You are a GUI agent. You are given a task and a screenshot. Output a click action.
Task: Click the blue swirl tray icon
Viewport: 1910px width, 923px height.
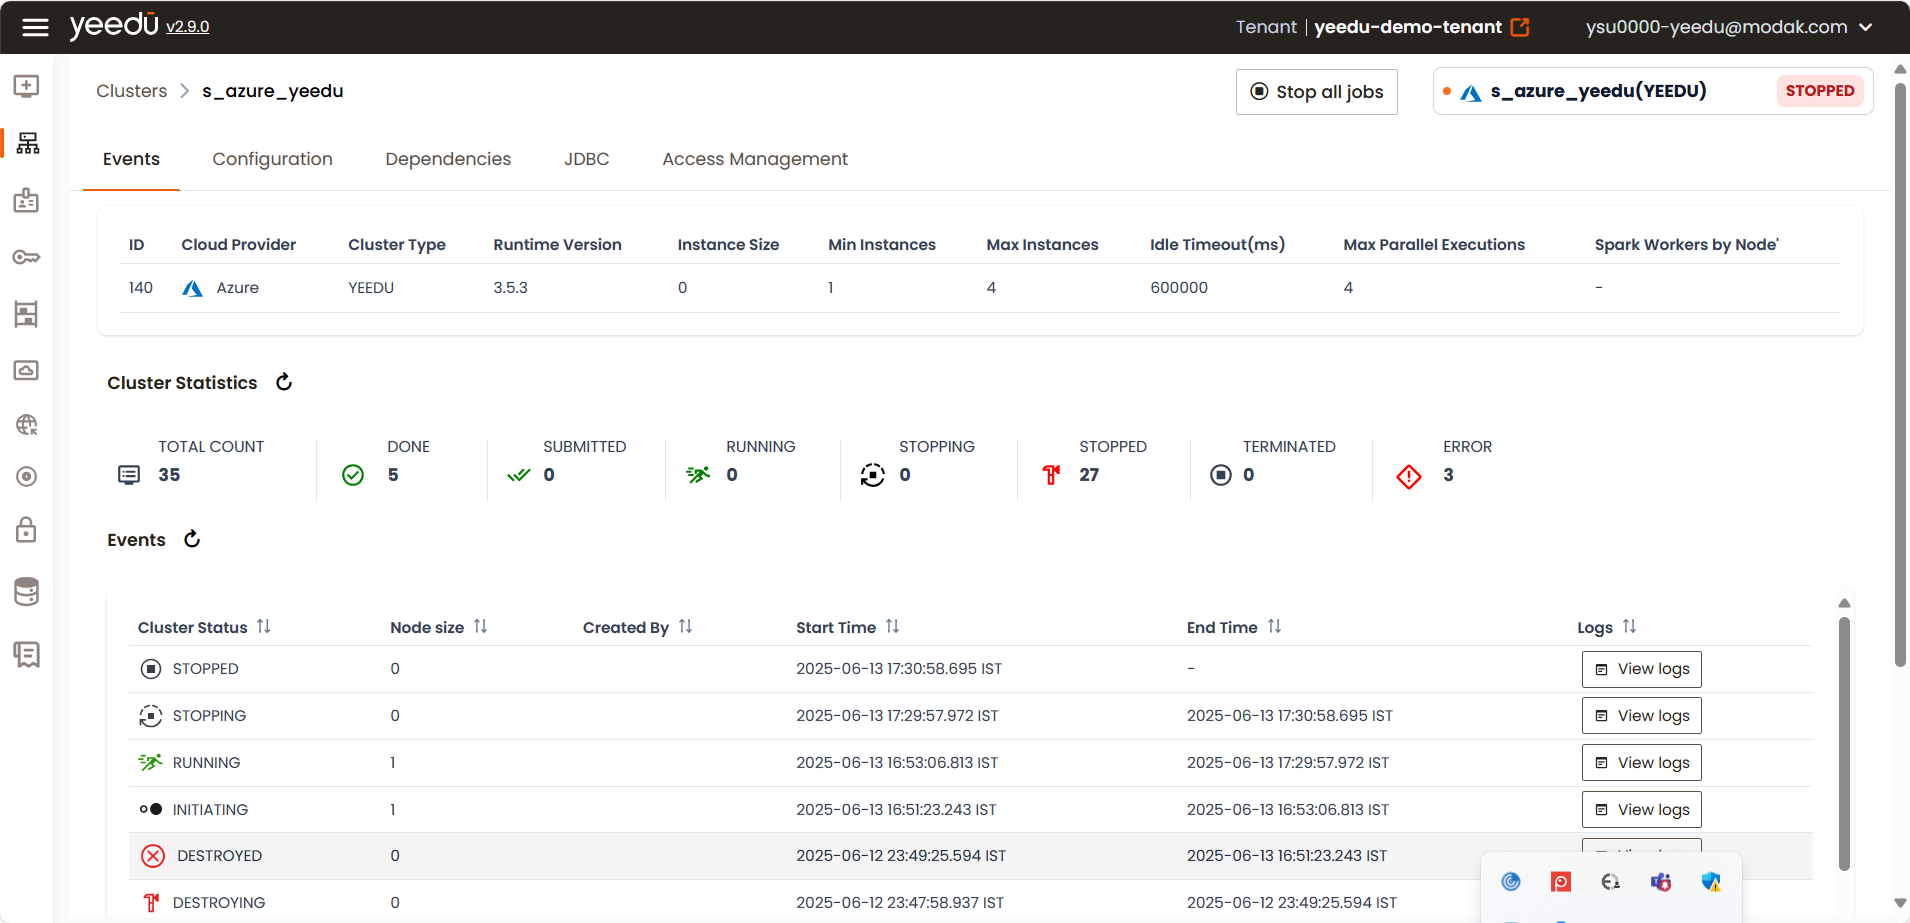(1511, 882)
